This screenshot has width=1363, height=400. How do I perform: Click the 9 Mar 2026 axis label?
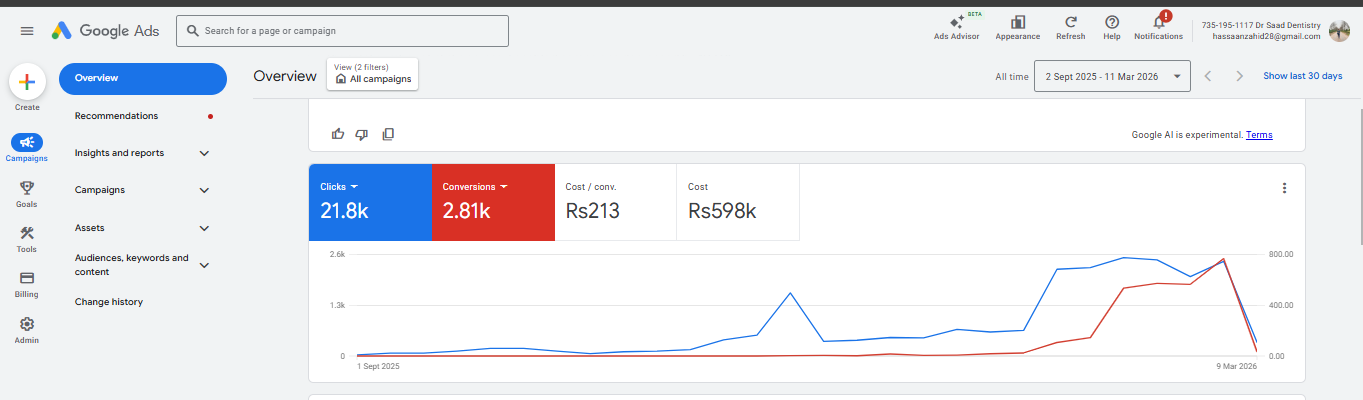click(1235, 367)
